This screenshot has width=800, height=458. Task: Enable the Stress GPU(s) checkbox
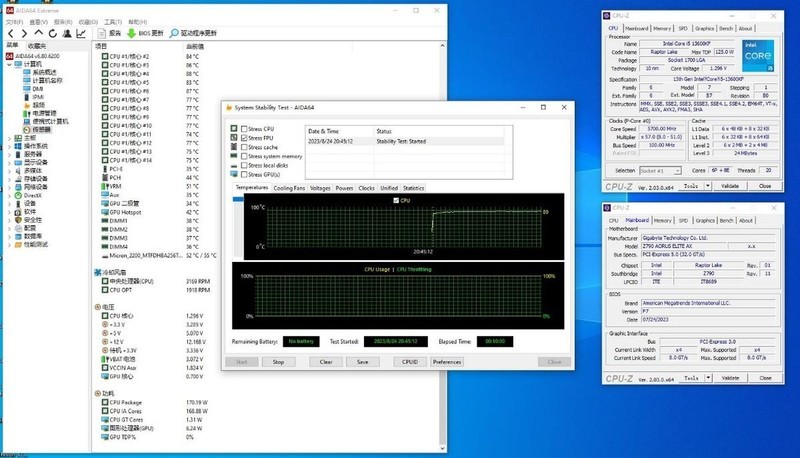tap(244, 174)
